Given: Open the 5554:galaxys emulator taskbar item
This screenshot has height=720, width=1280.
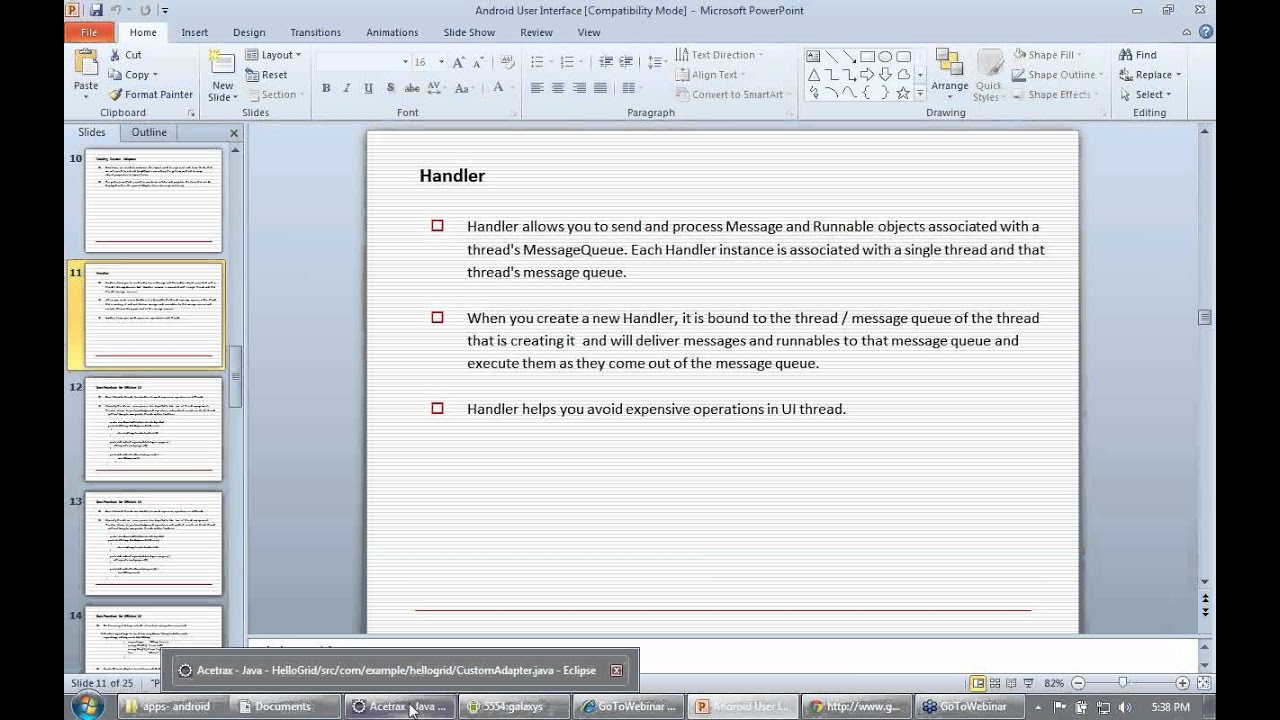Looking at the screenshot, I should [x=514, y=706].
